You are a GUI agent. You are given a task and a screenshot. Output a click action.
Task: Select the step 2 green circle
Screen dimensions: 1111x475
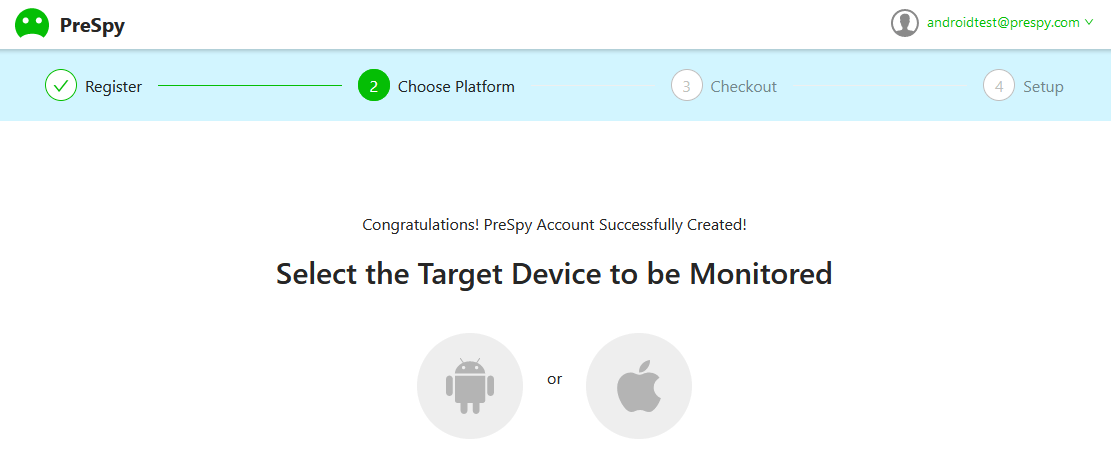click(x=374, y=86)
